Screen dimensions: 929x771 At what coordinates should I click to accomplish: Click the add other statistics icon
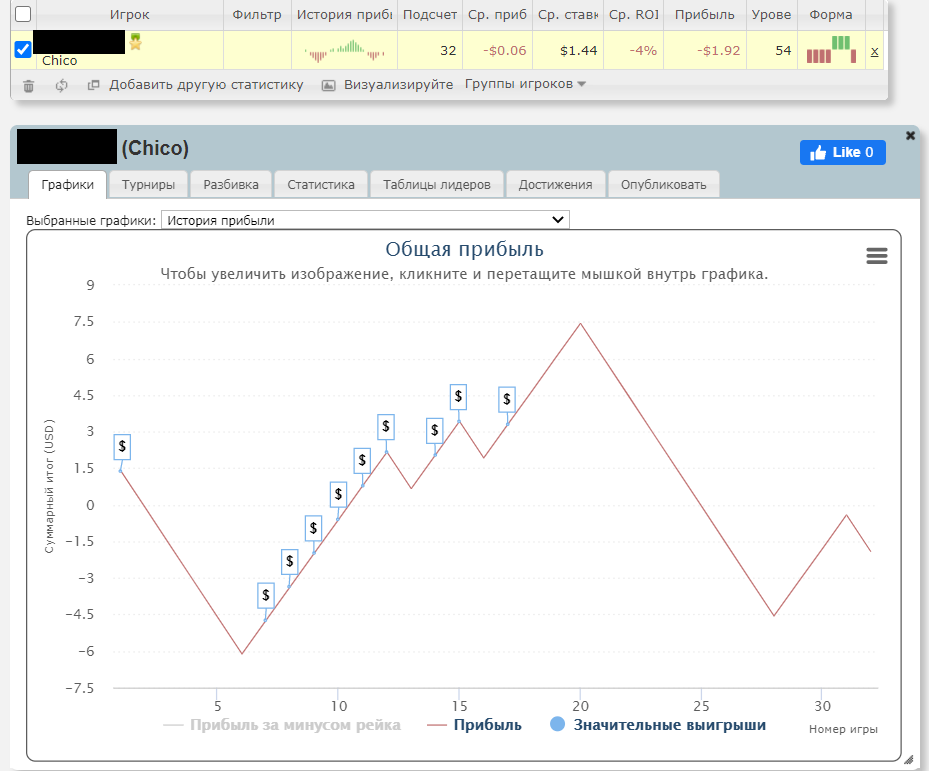point(94,85)
